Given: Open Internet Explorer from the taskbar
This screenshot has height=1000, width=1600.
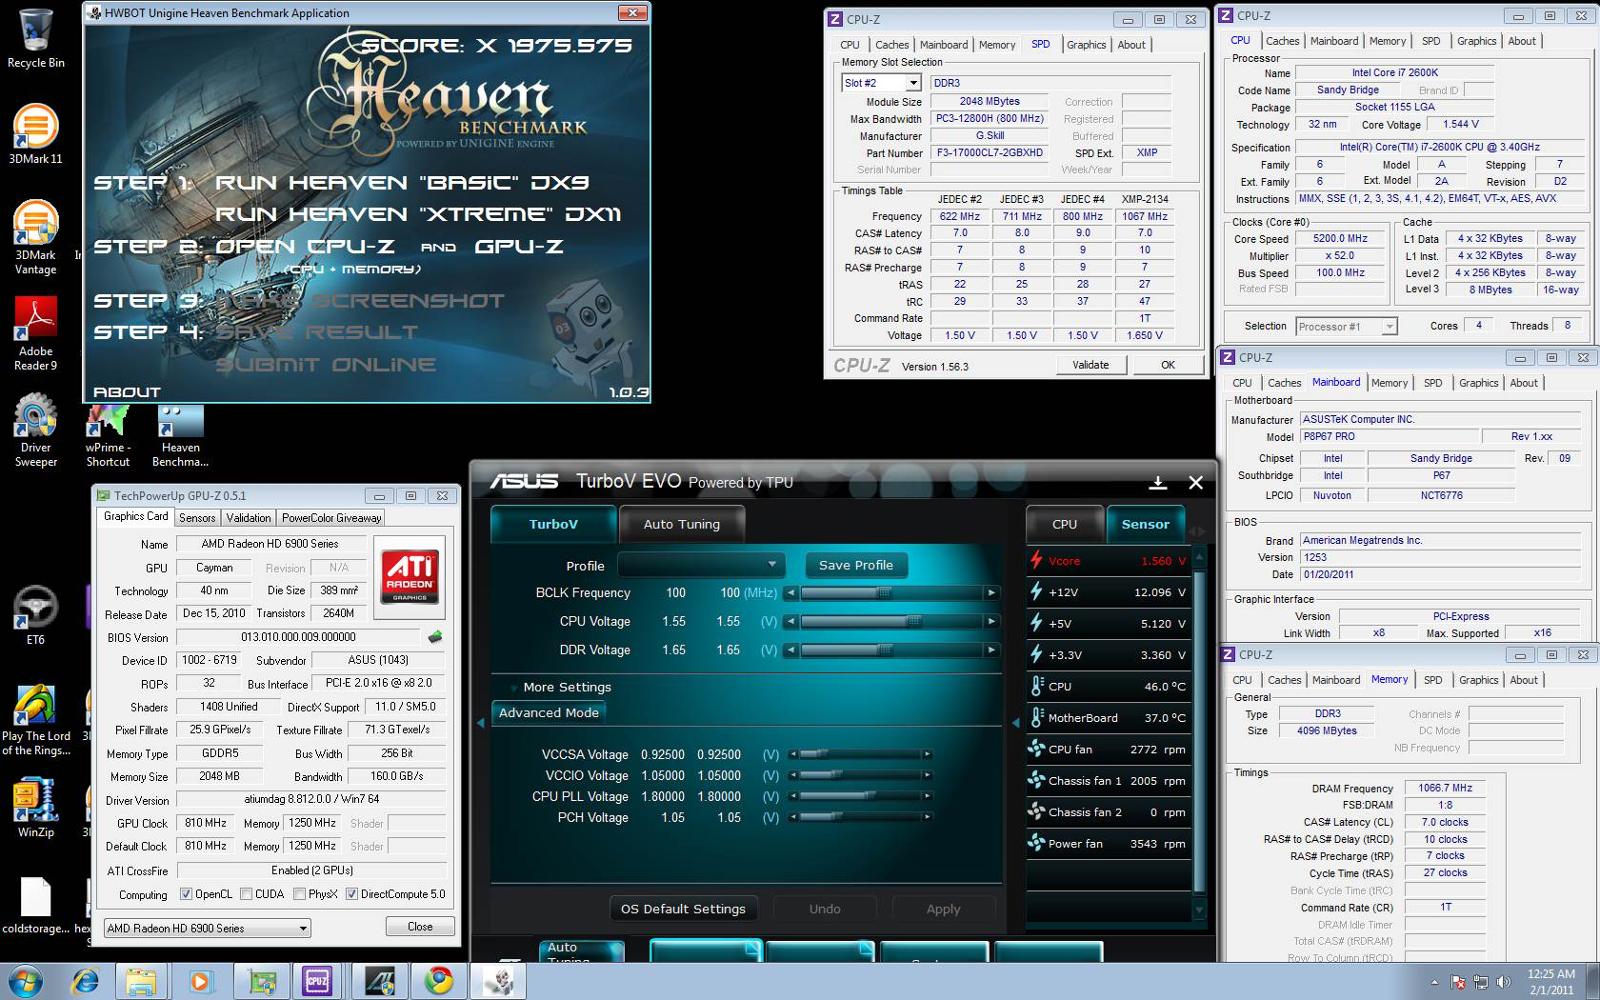Looking at the screenshot, I should (85, 982).
